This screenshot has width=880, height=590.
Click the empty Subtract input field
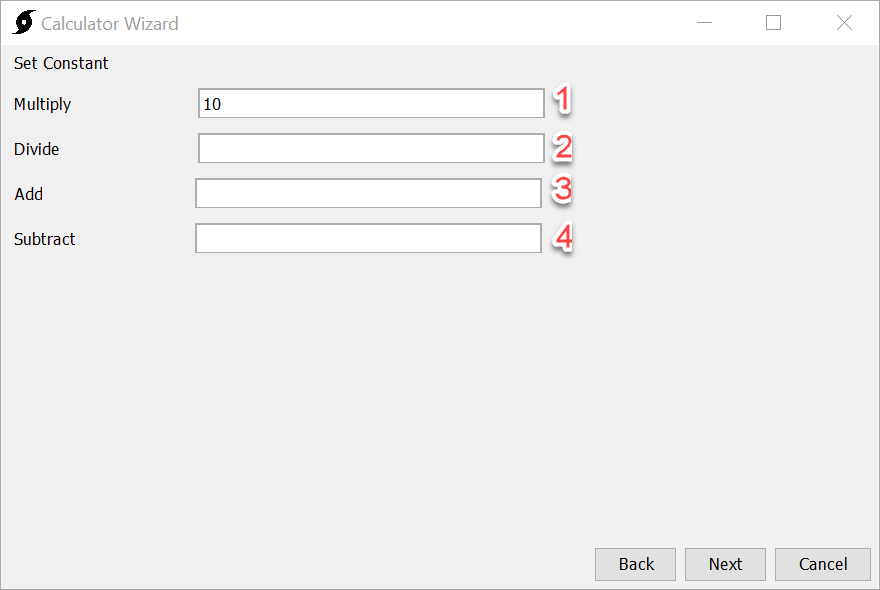pos(370,238)
